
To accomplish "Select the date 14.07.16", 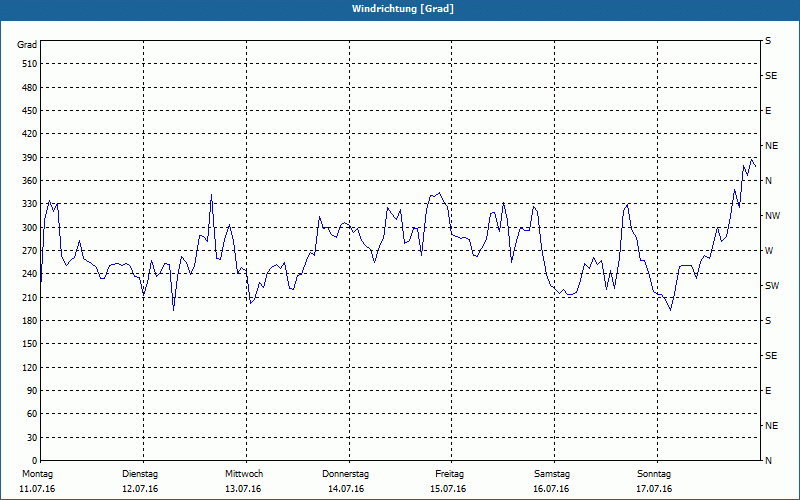I will [346, 489].
